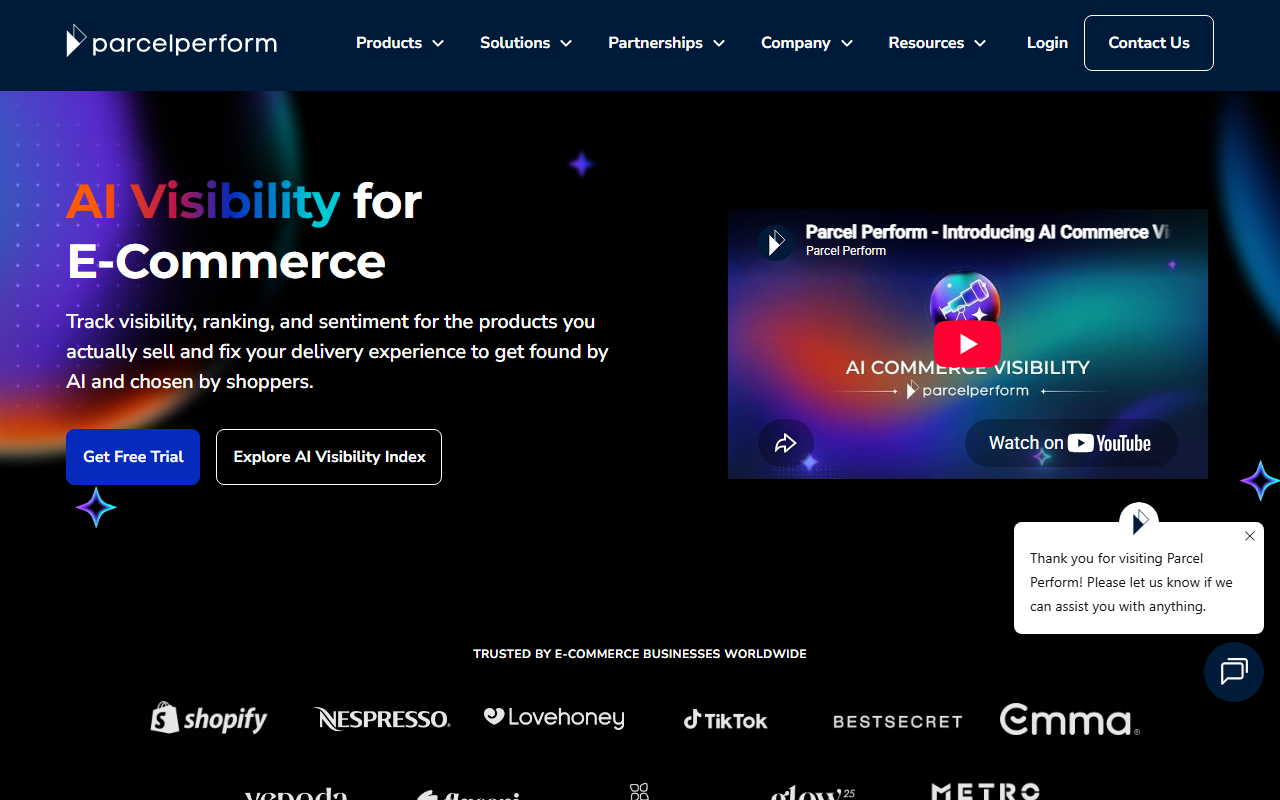Open the Partnerships menu
The height and width of the screenshot is (800, 1280).
tap(655, 43)
